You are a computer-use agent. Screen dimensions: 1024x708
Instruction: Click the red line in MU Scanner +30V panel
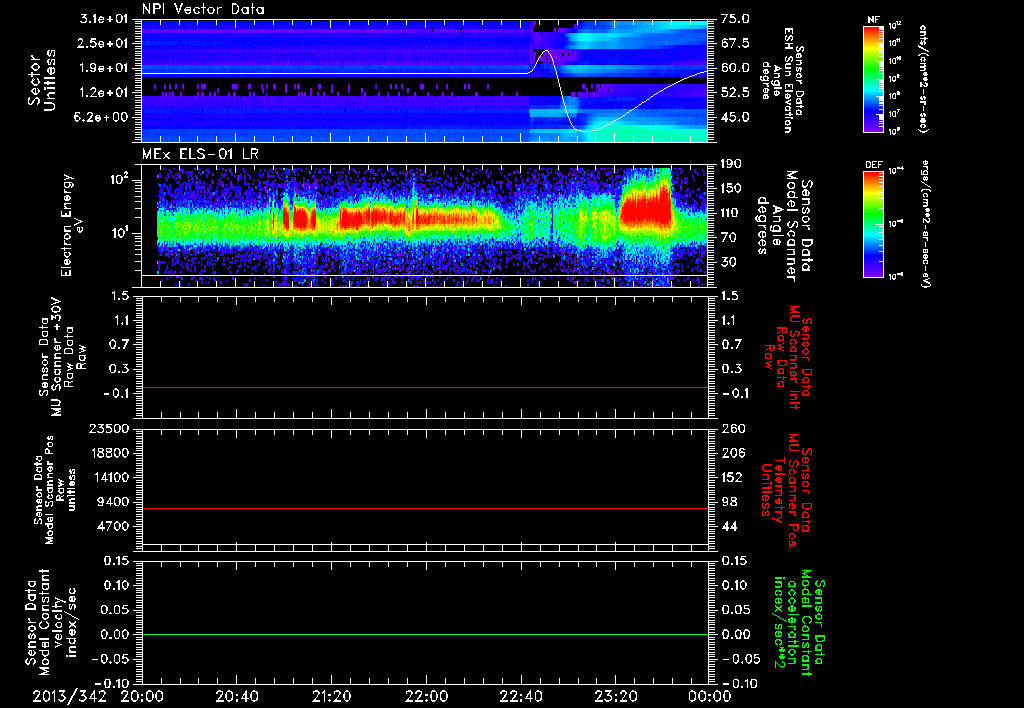pos(425,387)
